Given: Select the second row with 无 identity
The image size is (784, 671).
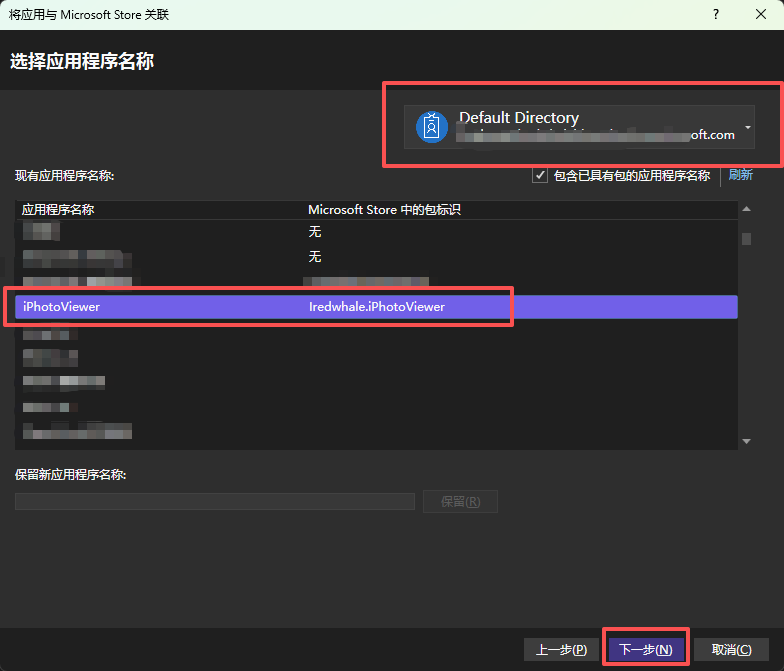Looking at the screenshot, I should pyautogui.click(x=376, y=256).
